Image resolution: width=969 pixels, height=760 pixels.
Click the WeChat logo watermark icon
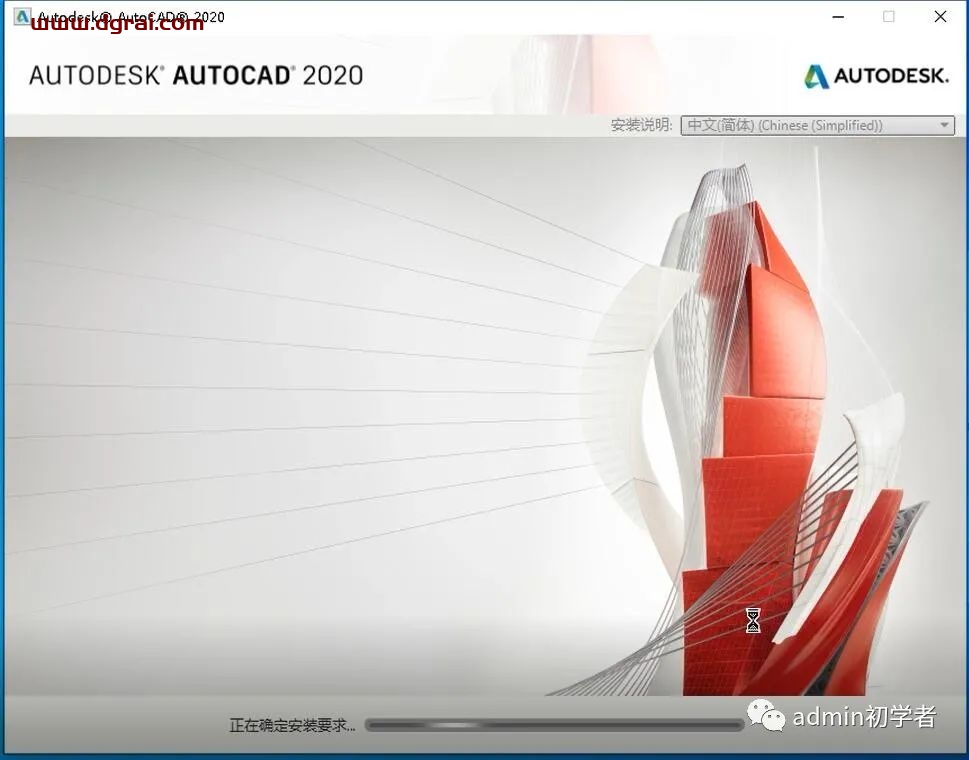pos(766,716)
